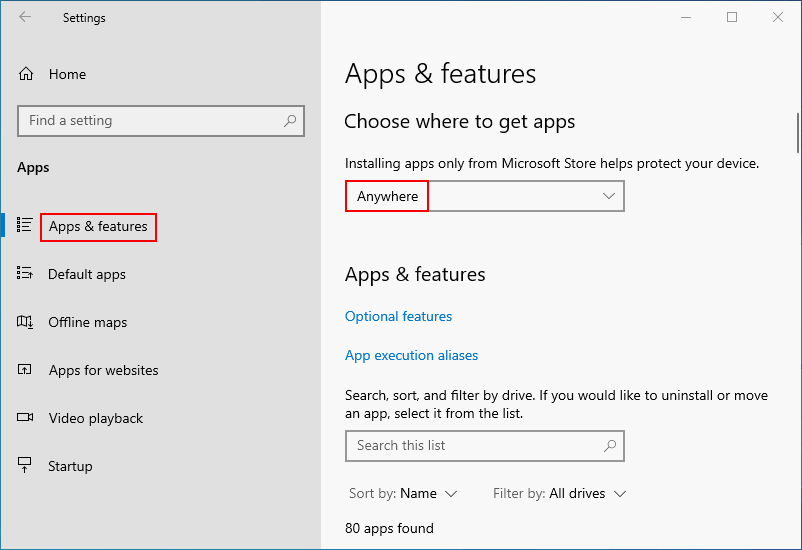Click the Find a setting search box
Screen dimensions: 802x550
150,121
